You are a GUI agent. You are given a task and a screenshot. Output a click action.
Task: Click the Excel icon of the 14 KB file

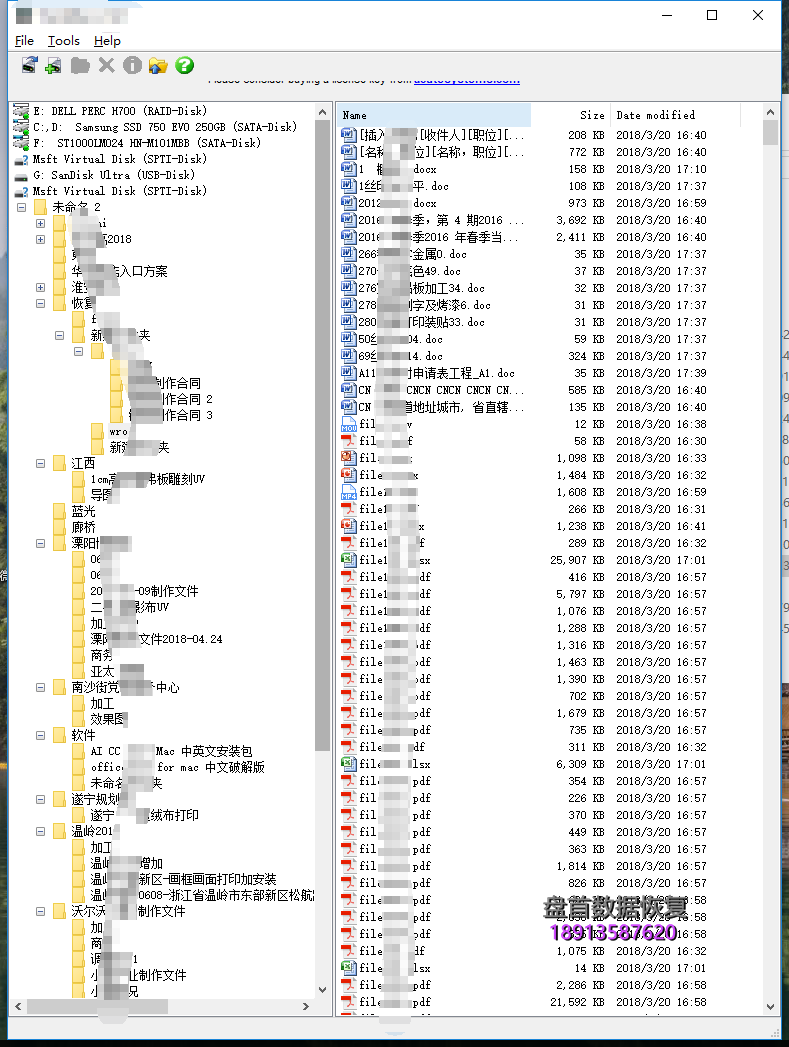tap(348, 968)
